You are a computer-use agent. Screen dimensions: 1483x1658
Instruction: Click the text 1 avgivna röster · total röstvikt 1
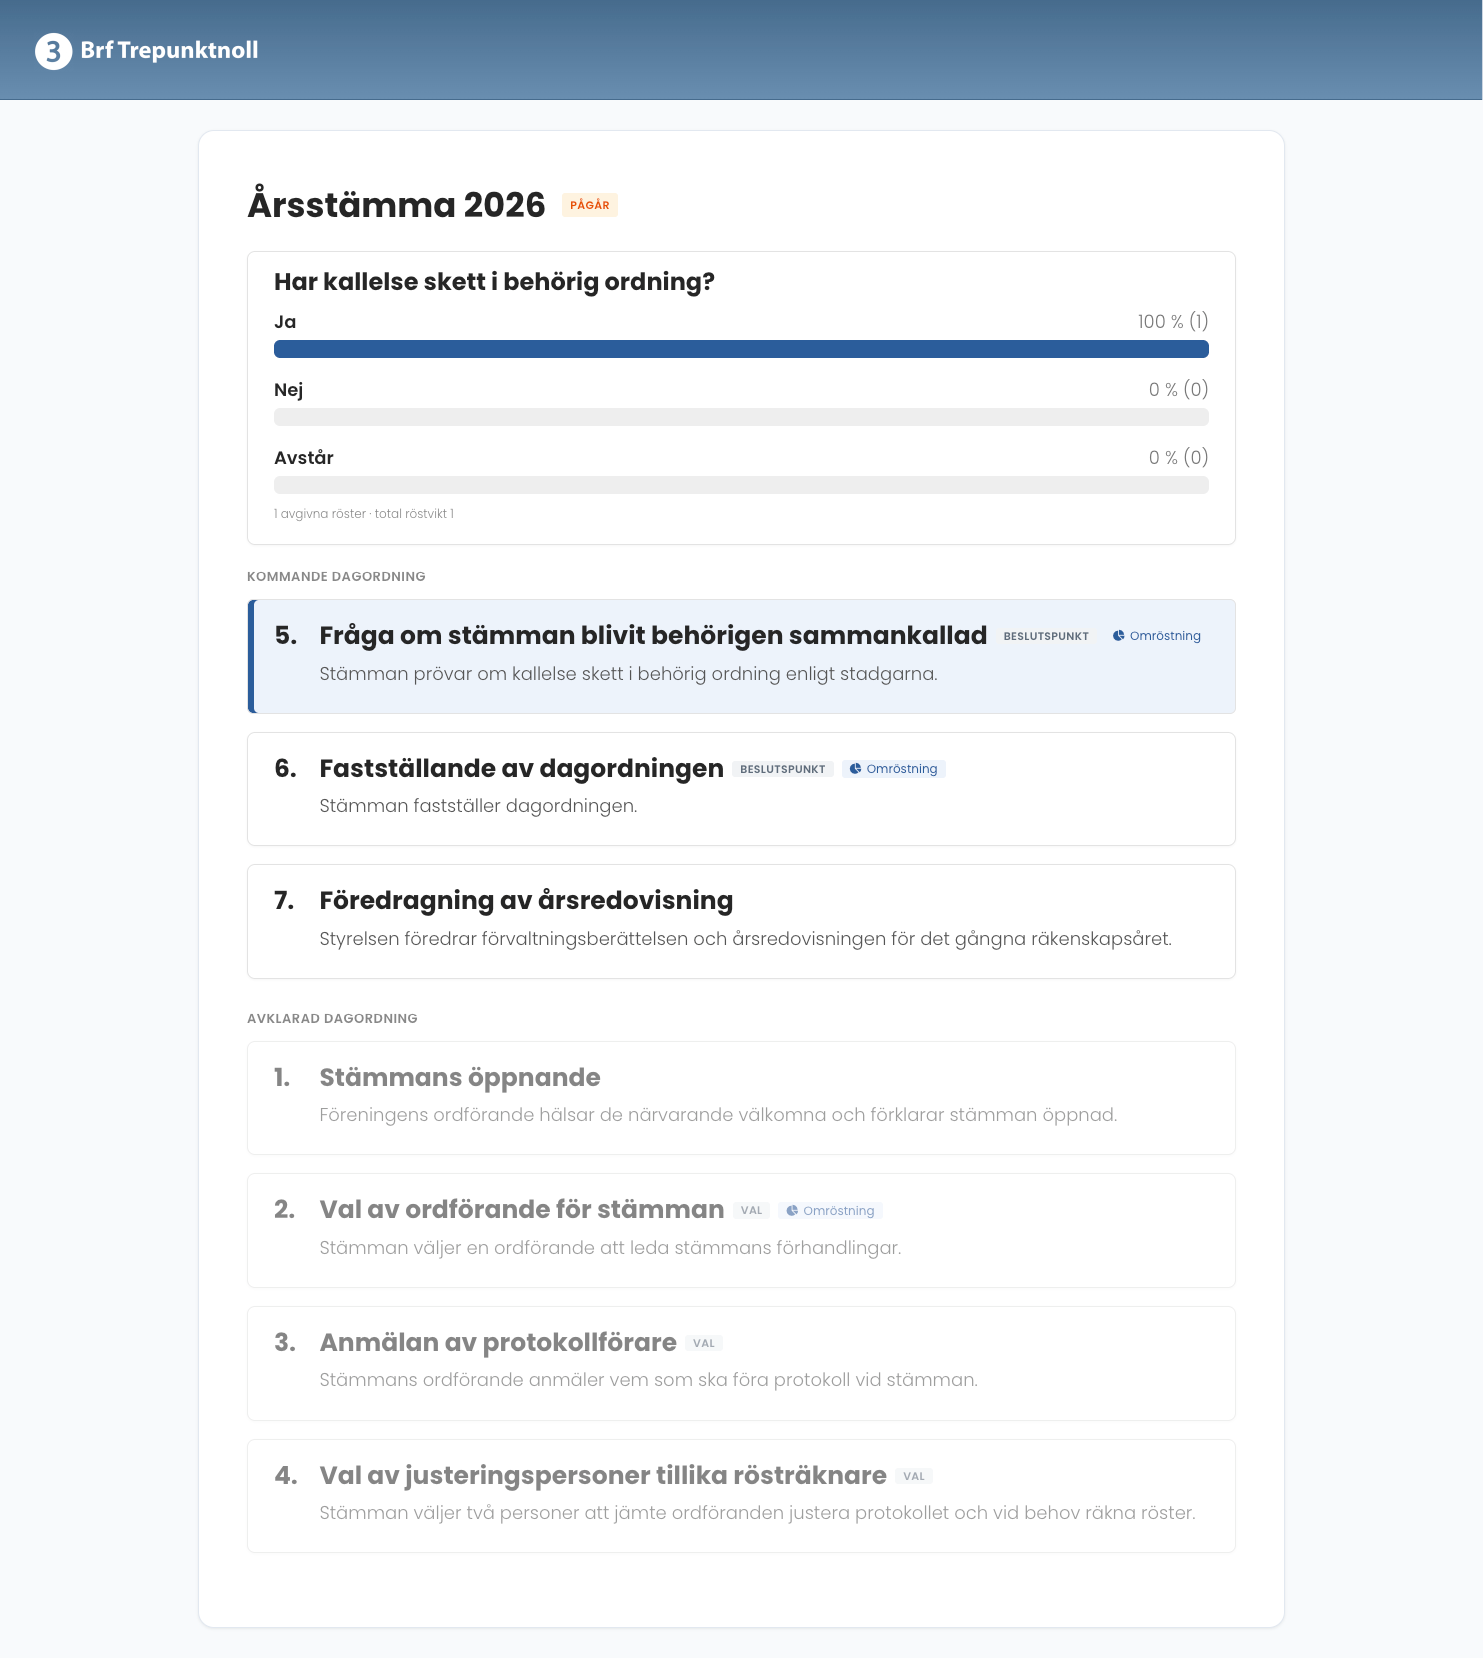364,514
